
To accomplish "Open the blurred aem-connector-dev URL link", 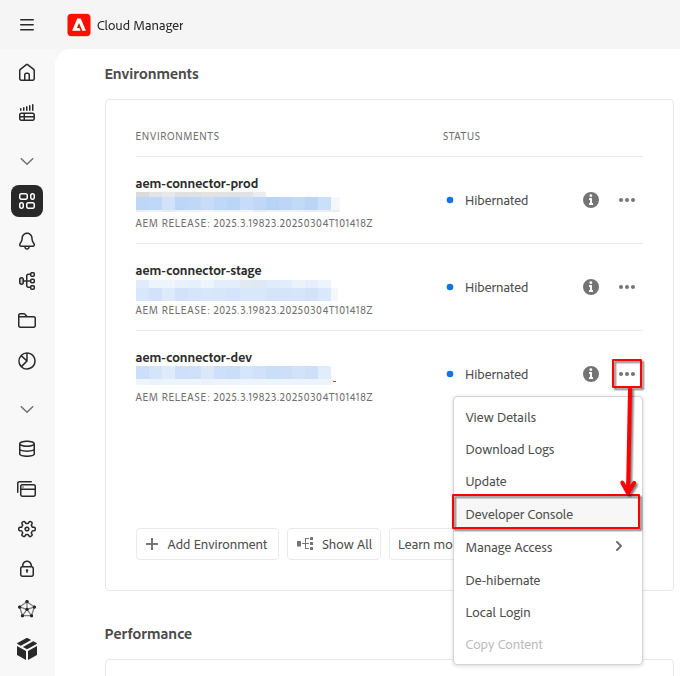I will [235, 375].
